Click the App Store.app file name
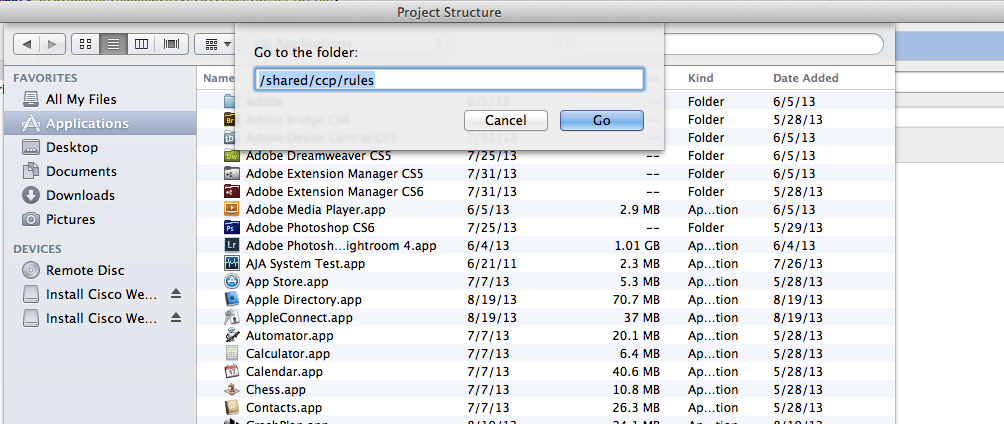Image resolution: width=1004 pixels, height=424 pixels. pyautogui.click(x=287, y=281)
